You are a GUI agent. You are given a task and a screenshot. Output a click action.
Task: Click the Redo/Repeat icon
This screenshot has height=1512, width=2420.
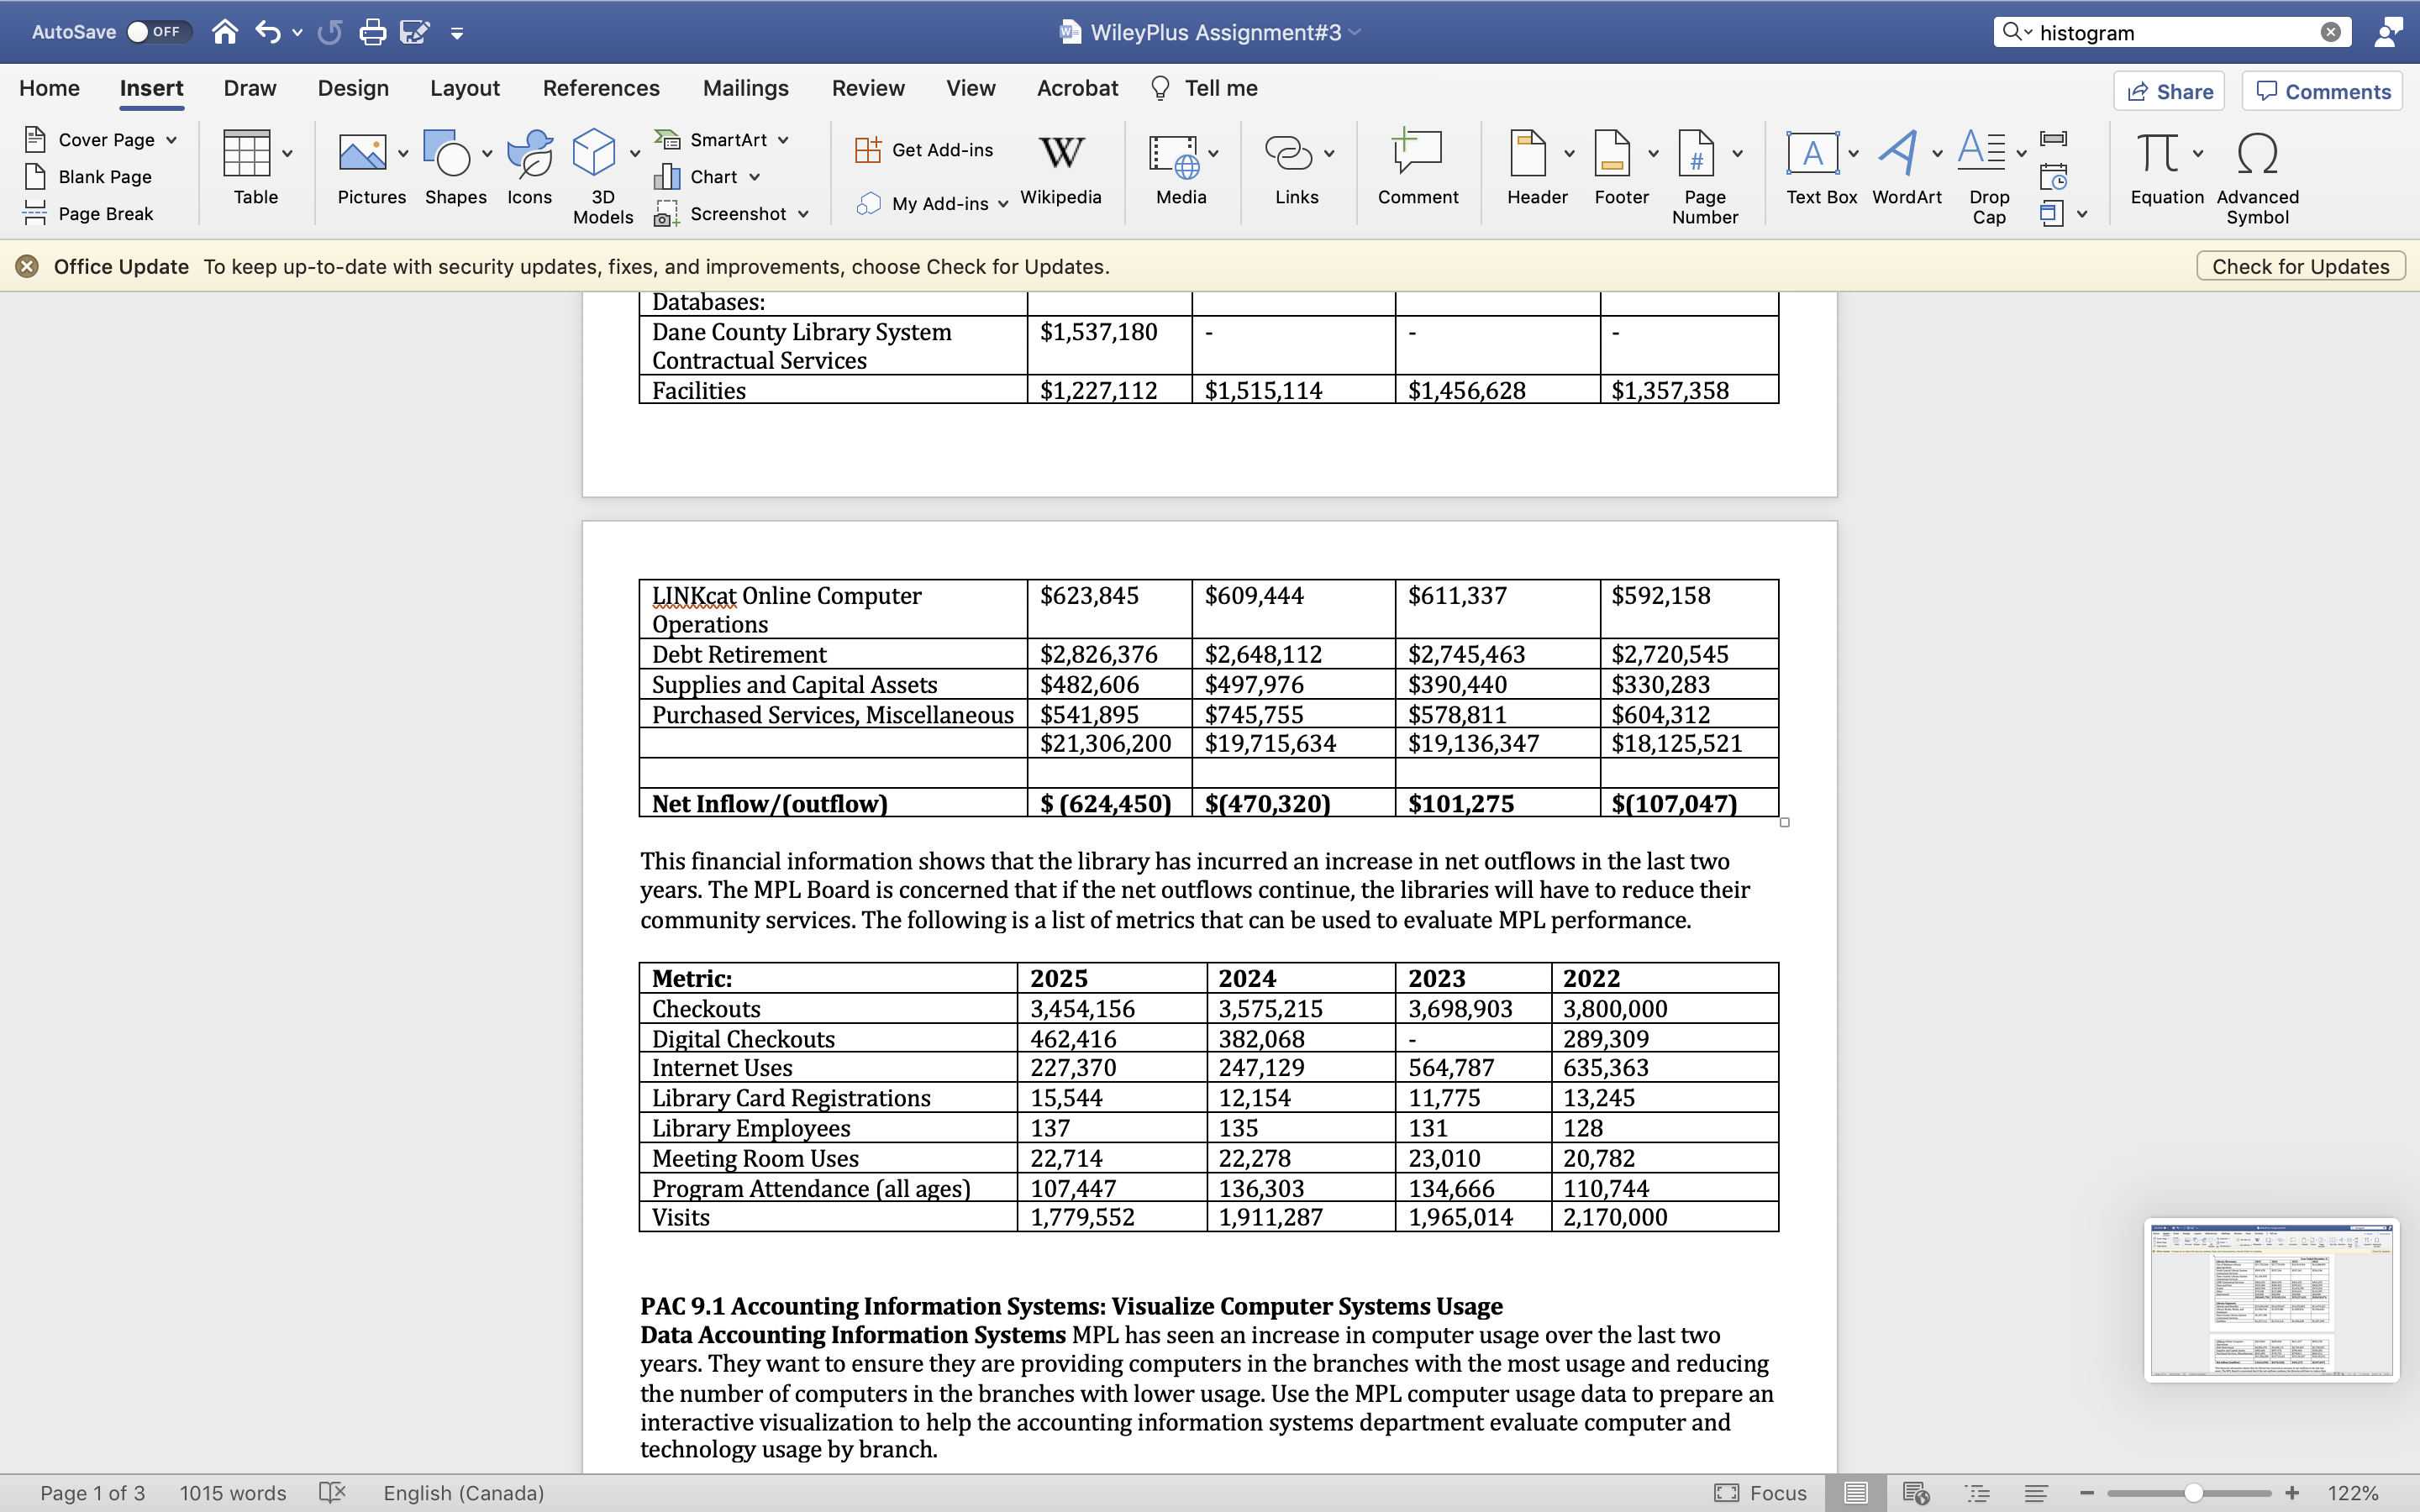coord(330,32)
